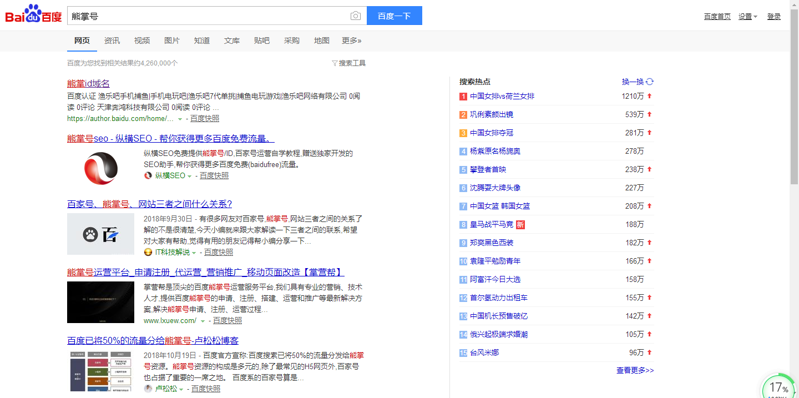Screen dimensions: 799x398
Task: Click the paw and 百 logo thumbnail
Action: 100,234
